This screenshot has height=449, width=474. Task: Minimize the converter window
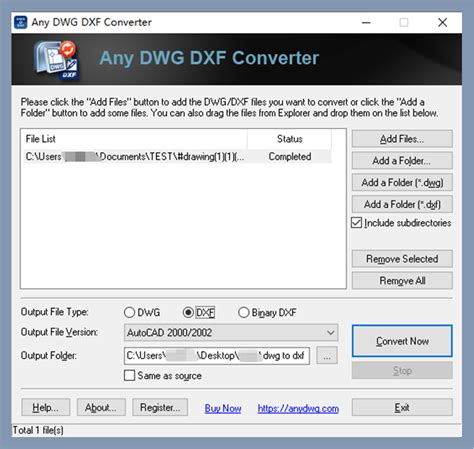(x=366, y=22)
